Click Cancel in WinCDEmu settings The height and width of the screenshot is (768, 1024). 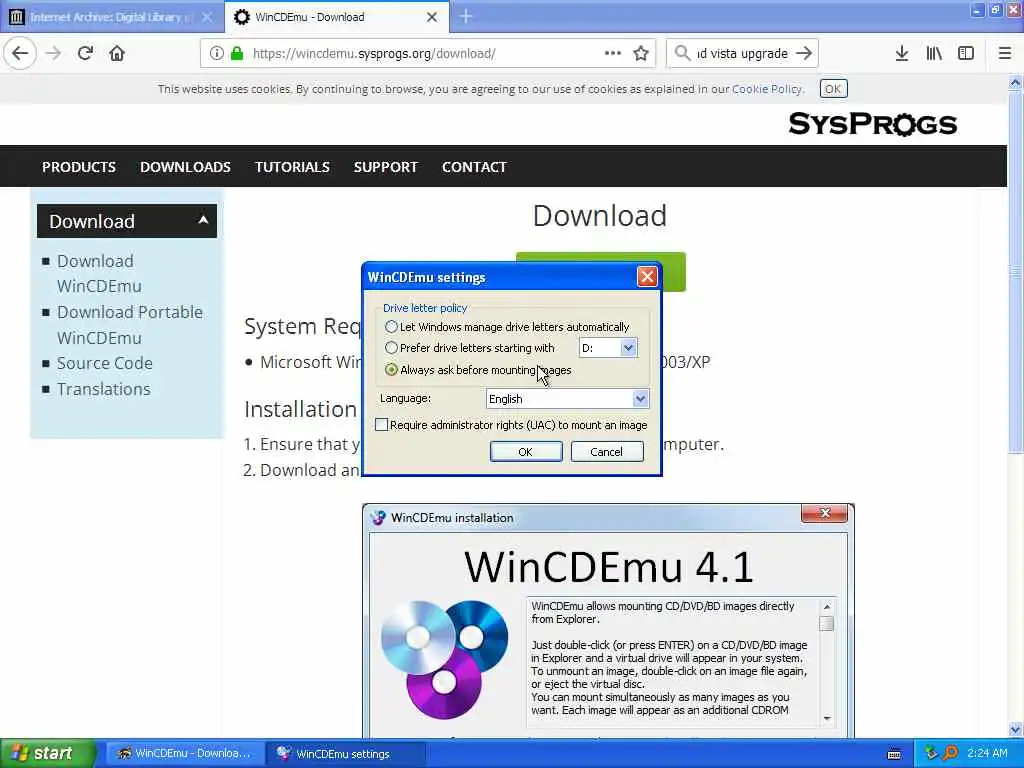[x=607, y=451]
